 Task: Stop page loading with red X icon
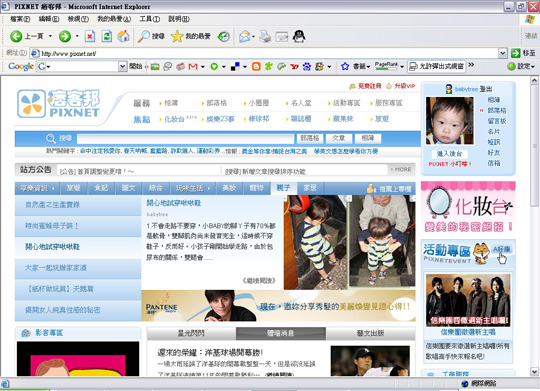pyautogui.click(x=90, y=36)
